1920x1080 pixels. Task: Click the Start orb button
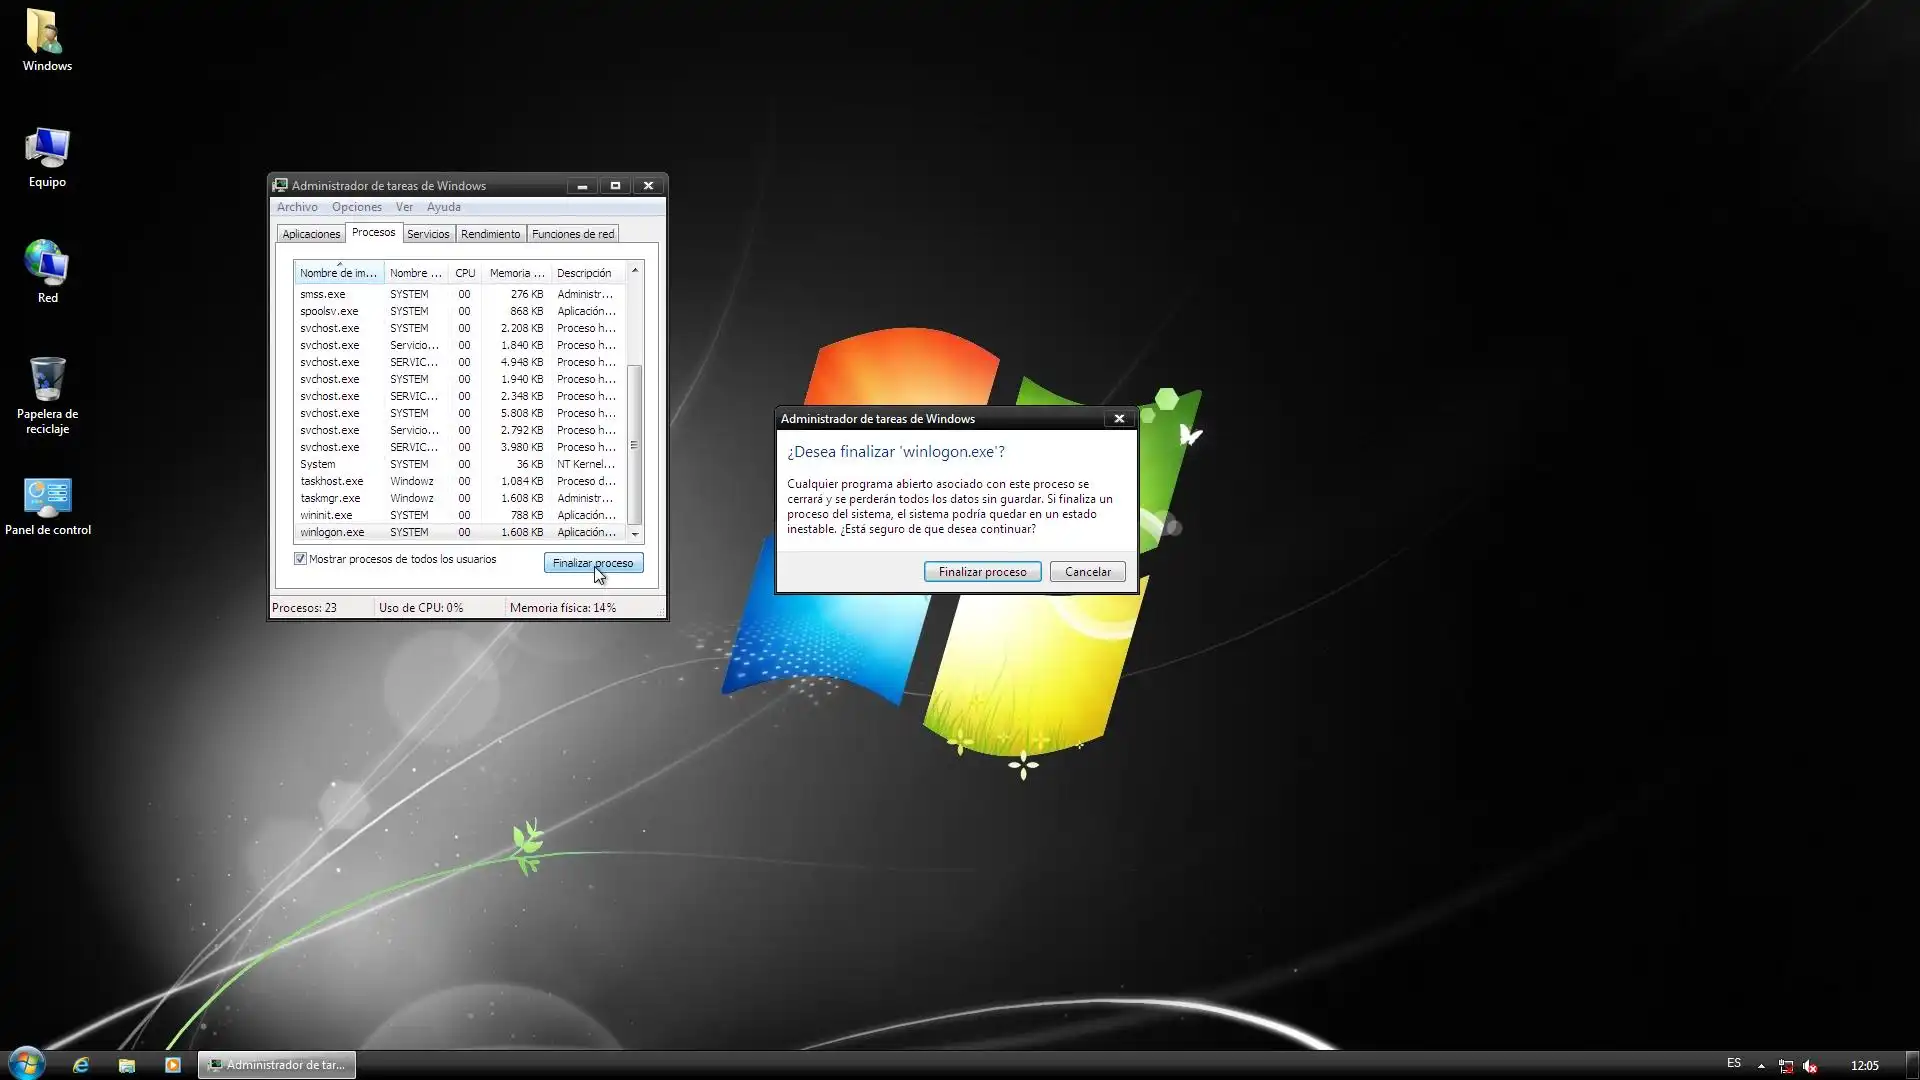[x=27, y=1063]
